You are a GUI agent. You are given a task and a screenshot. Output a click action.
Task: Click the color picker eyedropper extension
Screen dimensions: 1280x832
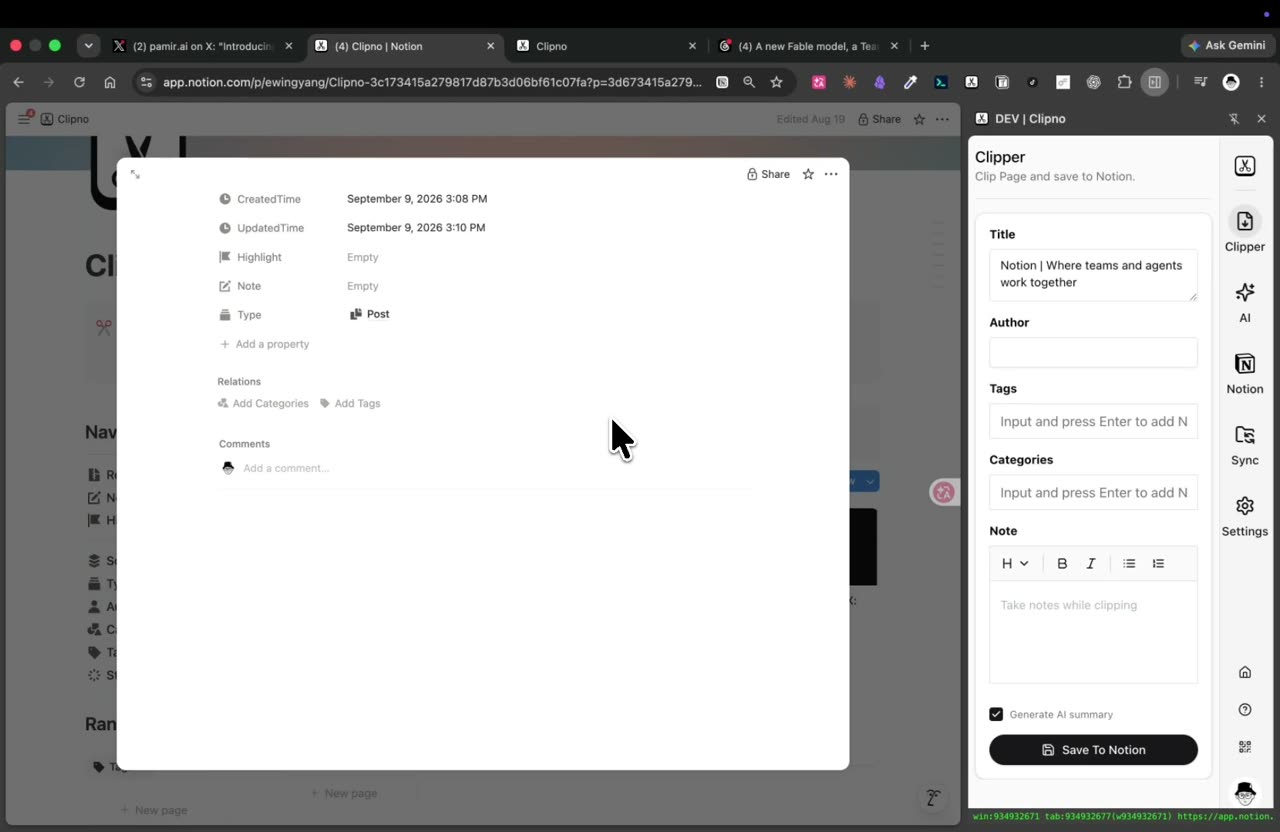(910, 82)
